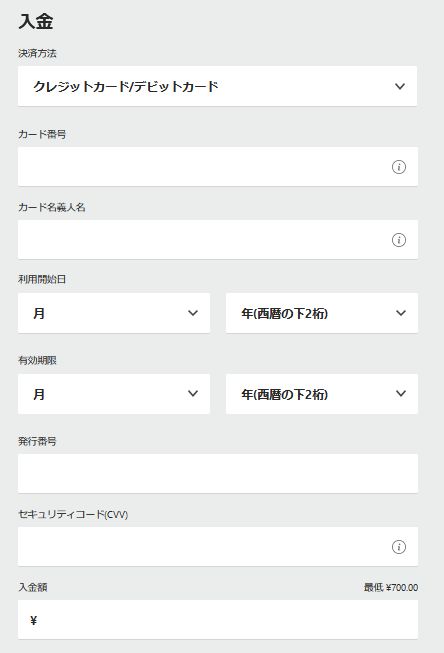
Task: Click the 発行番号 label text
Action: pos(37,441)
